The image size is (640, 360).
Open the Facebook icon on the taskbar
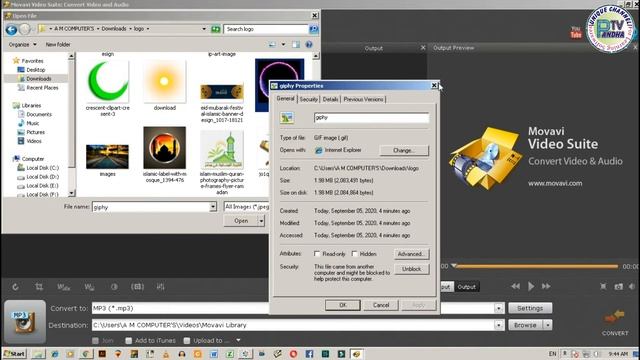click(x=309, y=354)
